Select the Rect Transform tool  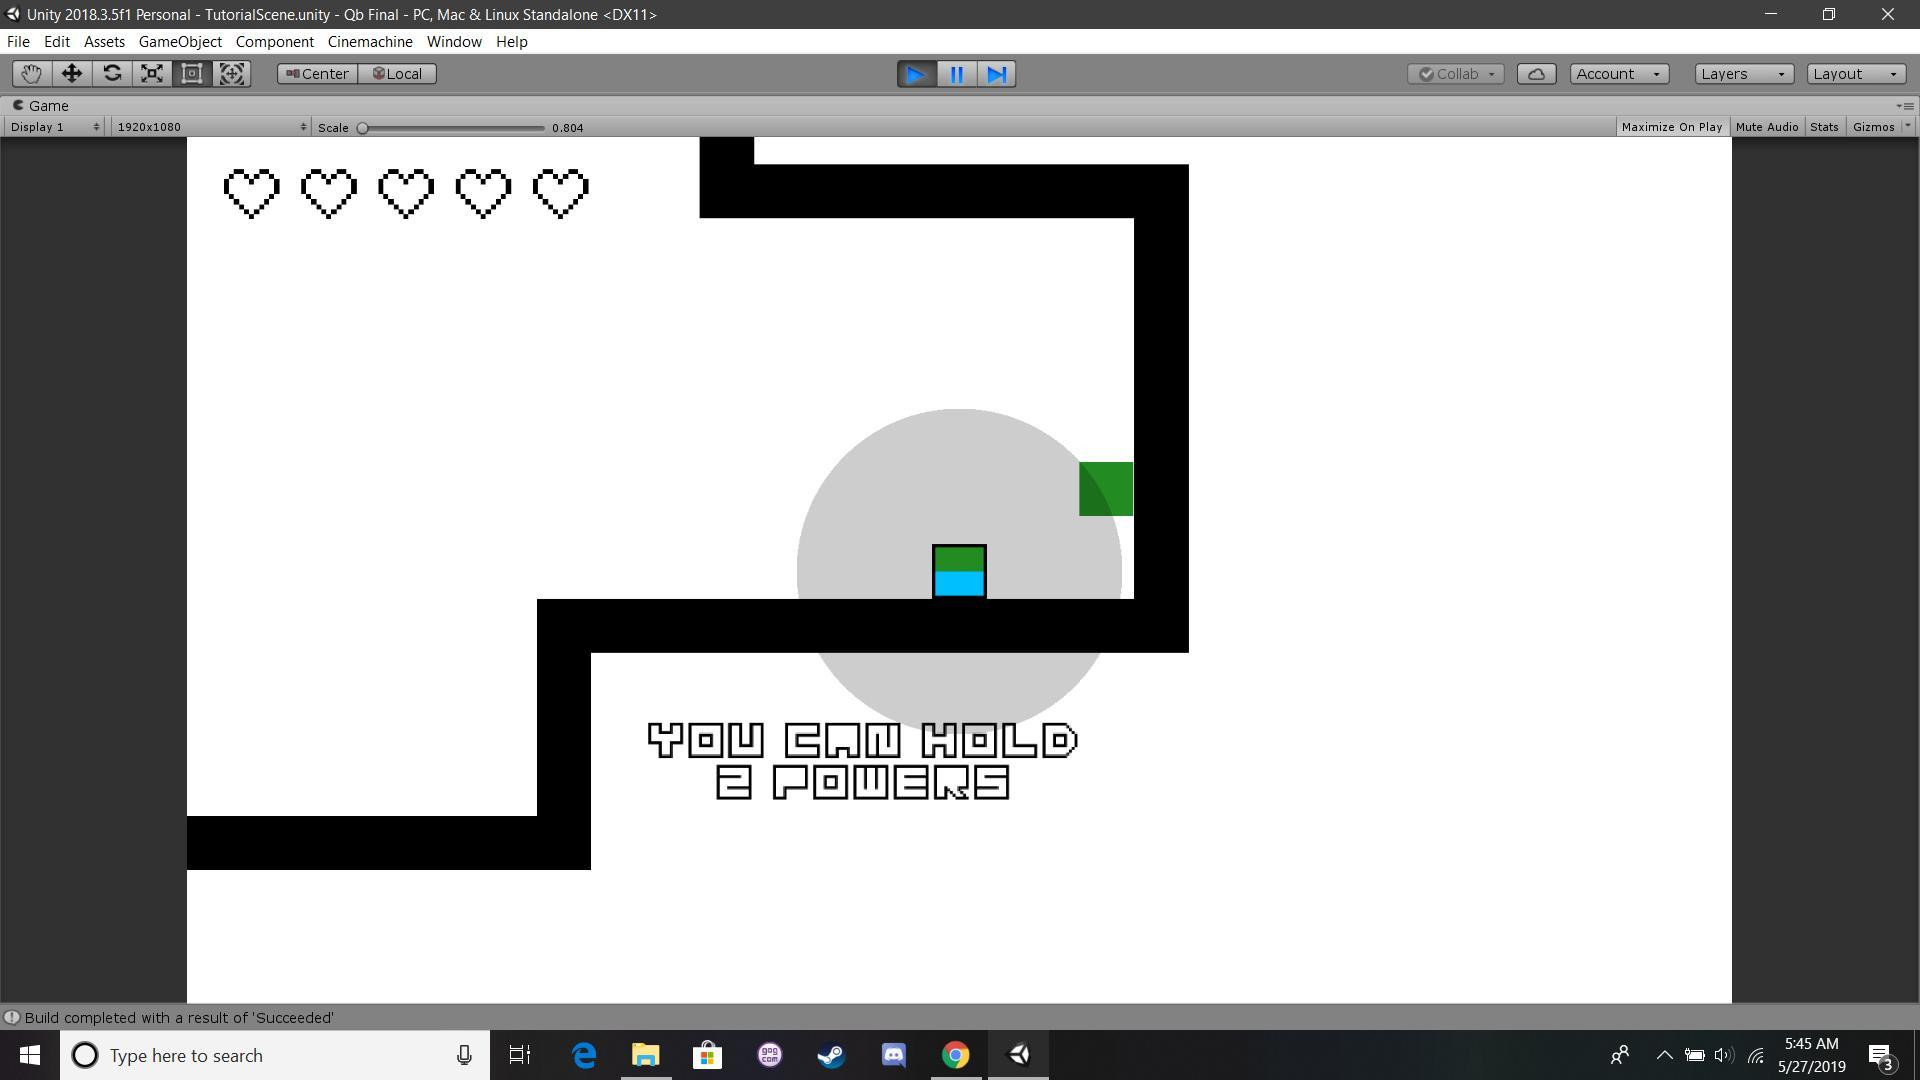pyautogui.click(x=192, y=74)
